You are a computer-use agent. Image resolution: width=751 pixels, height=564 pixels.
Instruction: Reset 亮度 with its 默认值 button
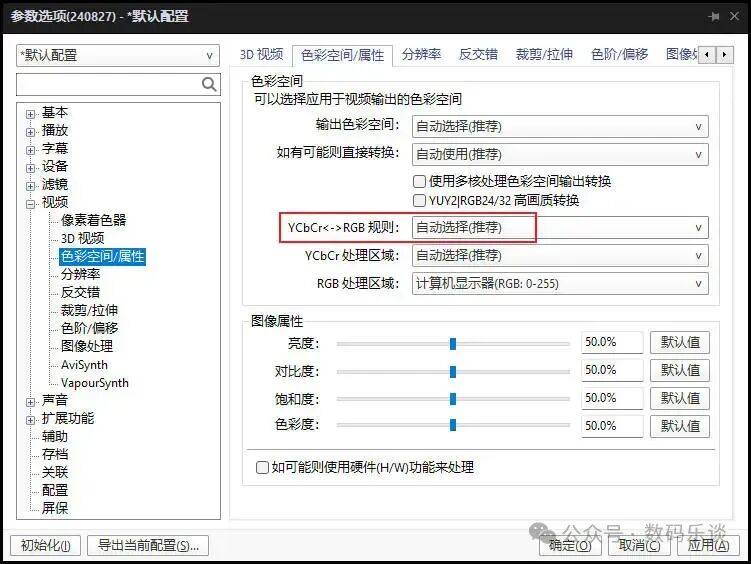[x=680, y=342]
